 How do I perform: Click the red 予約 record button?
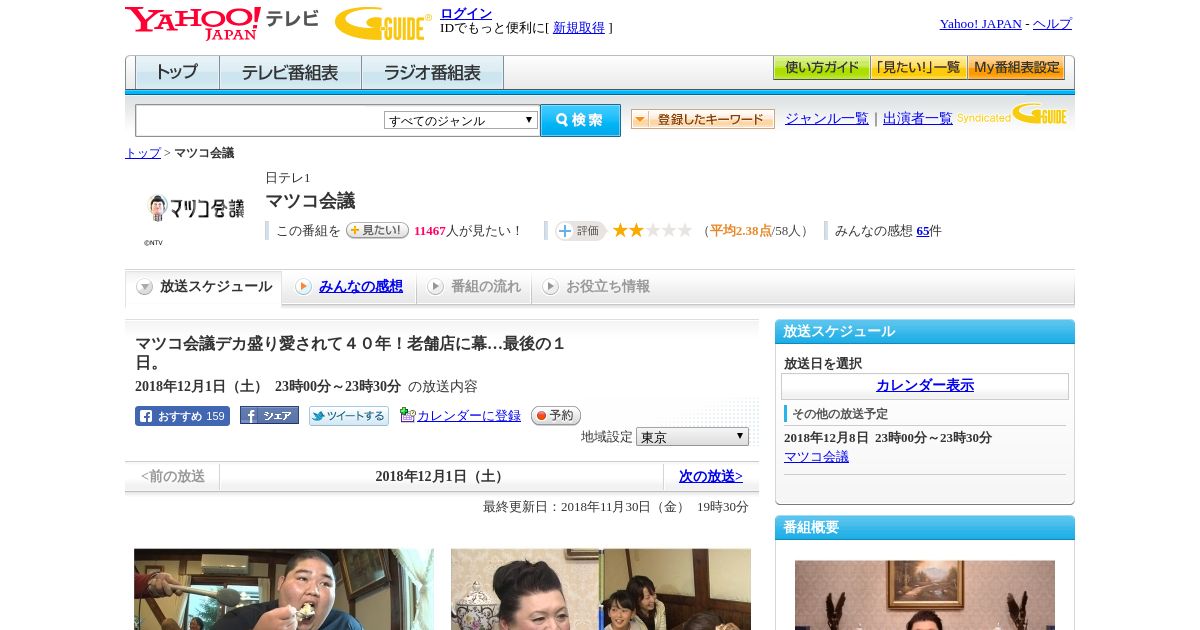[x=555, y=415]
